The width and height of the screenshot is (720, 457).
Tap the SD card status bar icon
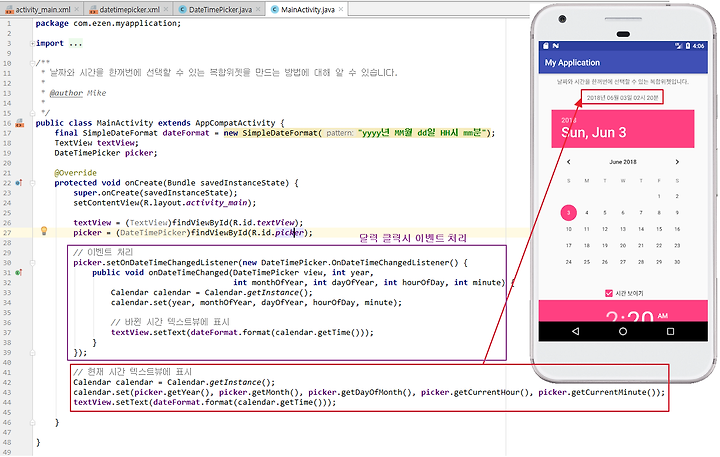coord(546,45)
